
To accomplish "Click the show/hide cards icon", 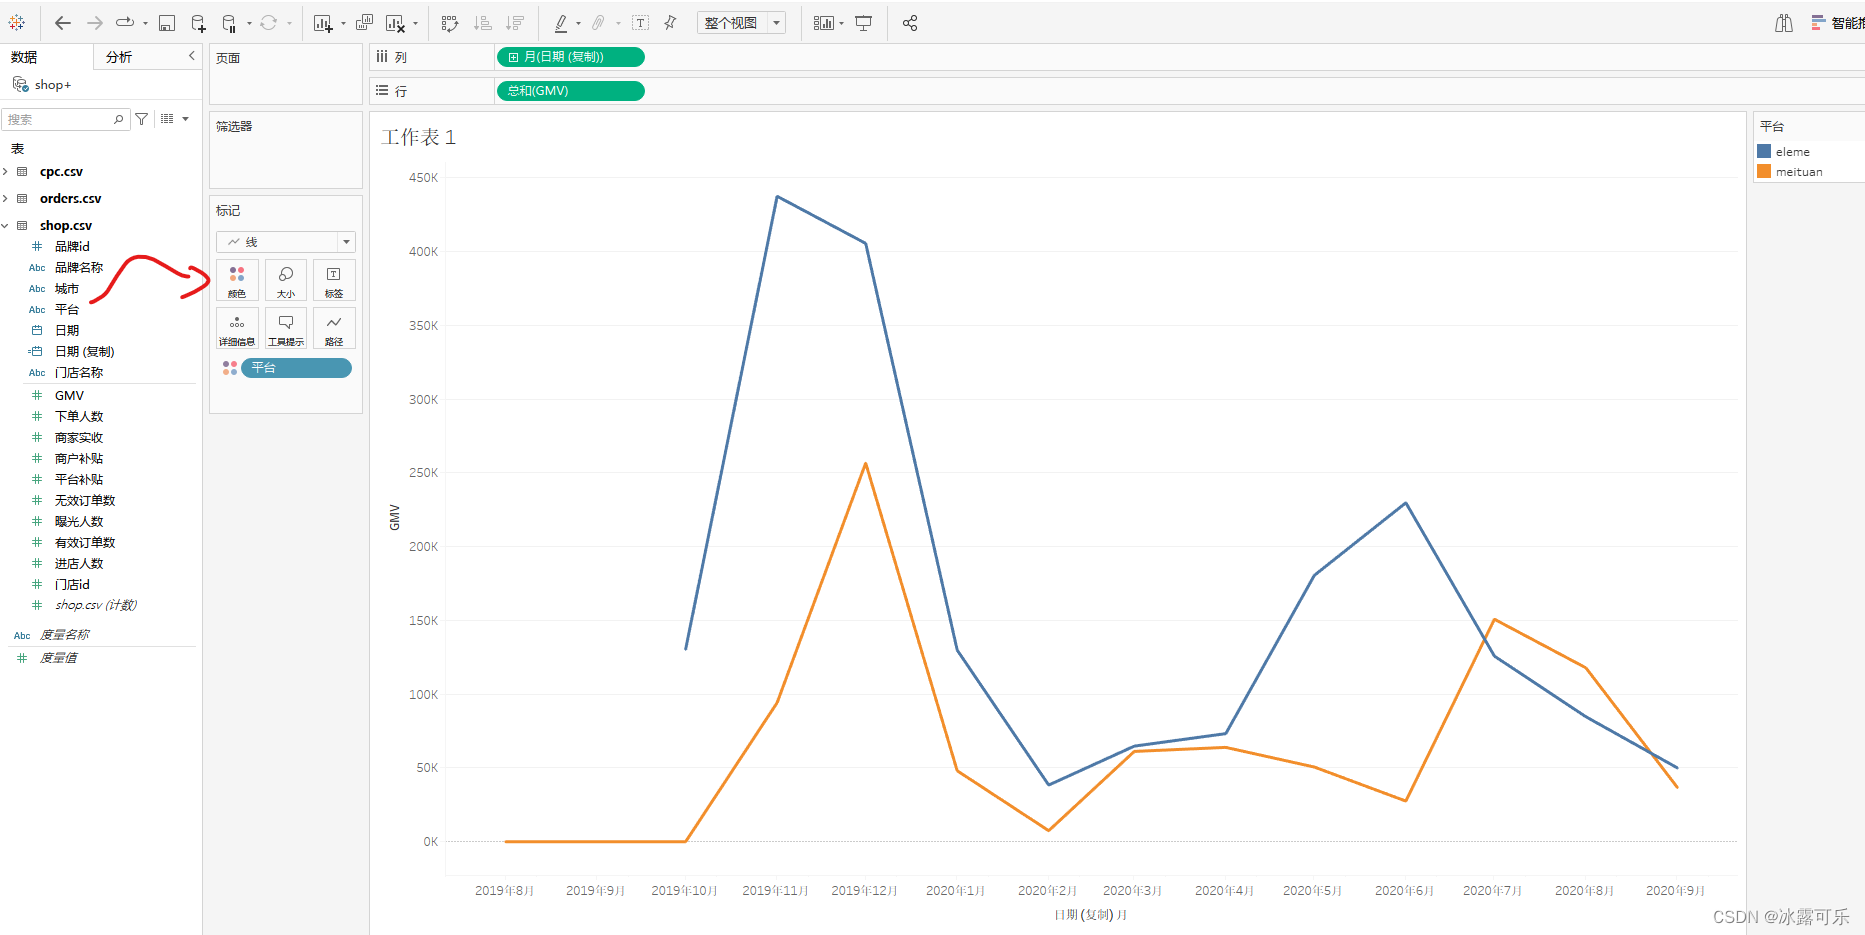I will point(823,23).
